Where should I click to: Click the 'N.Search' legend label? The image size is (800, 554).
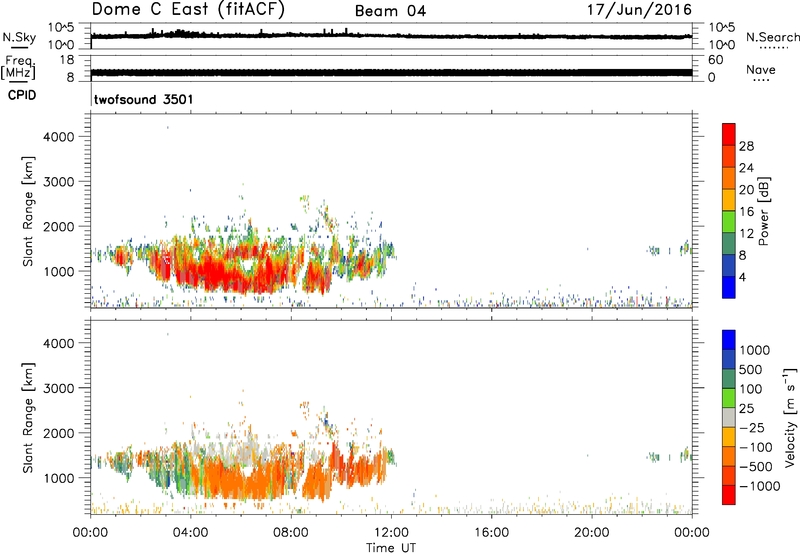(x=772, y=37)
